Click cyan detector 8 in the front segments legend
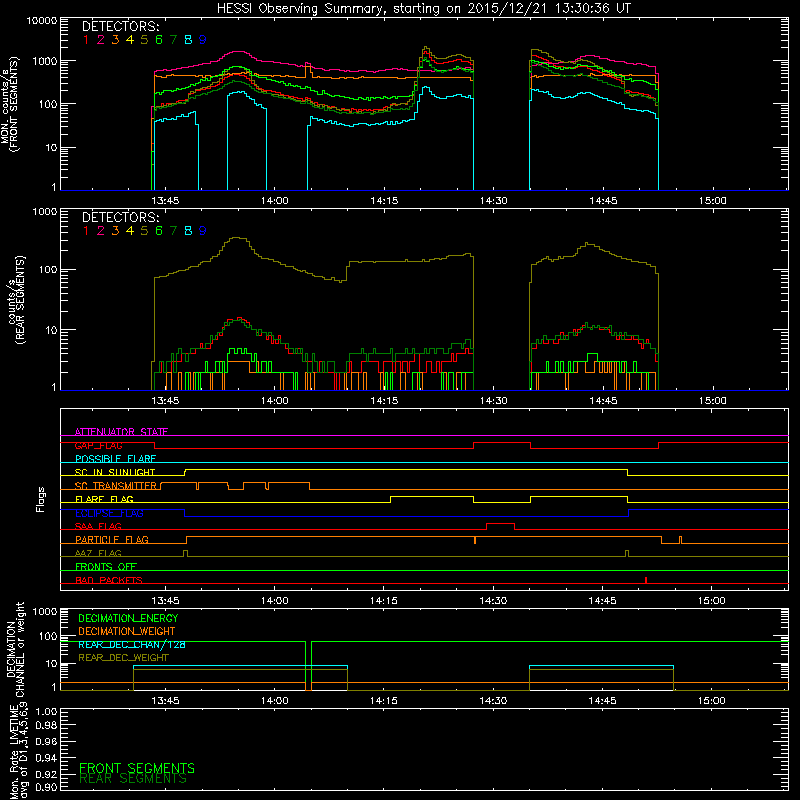 point(188,39)
